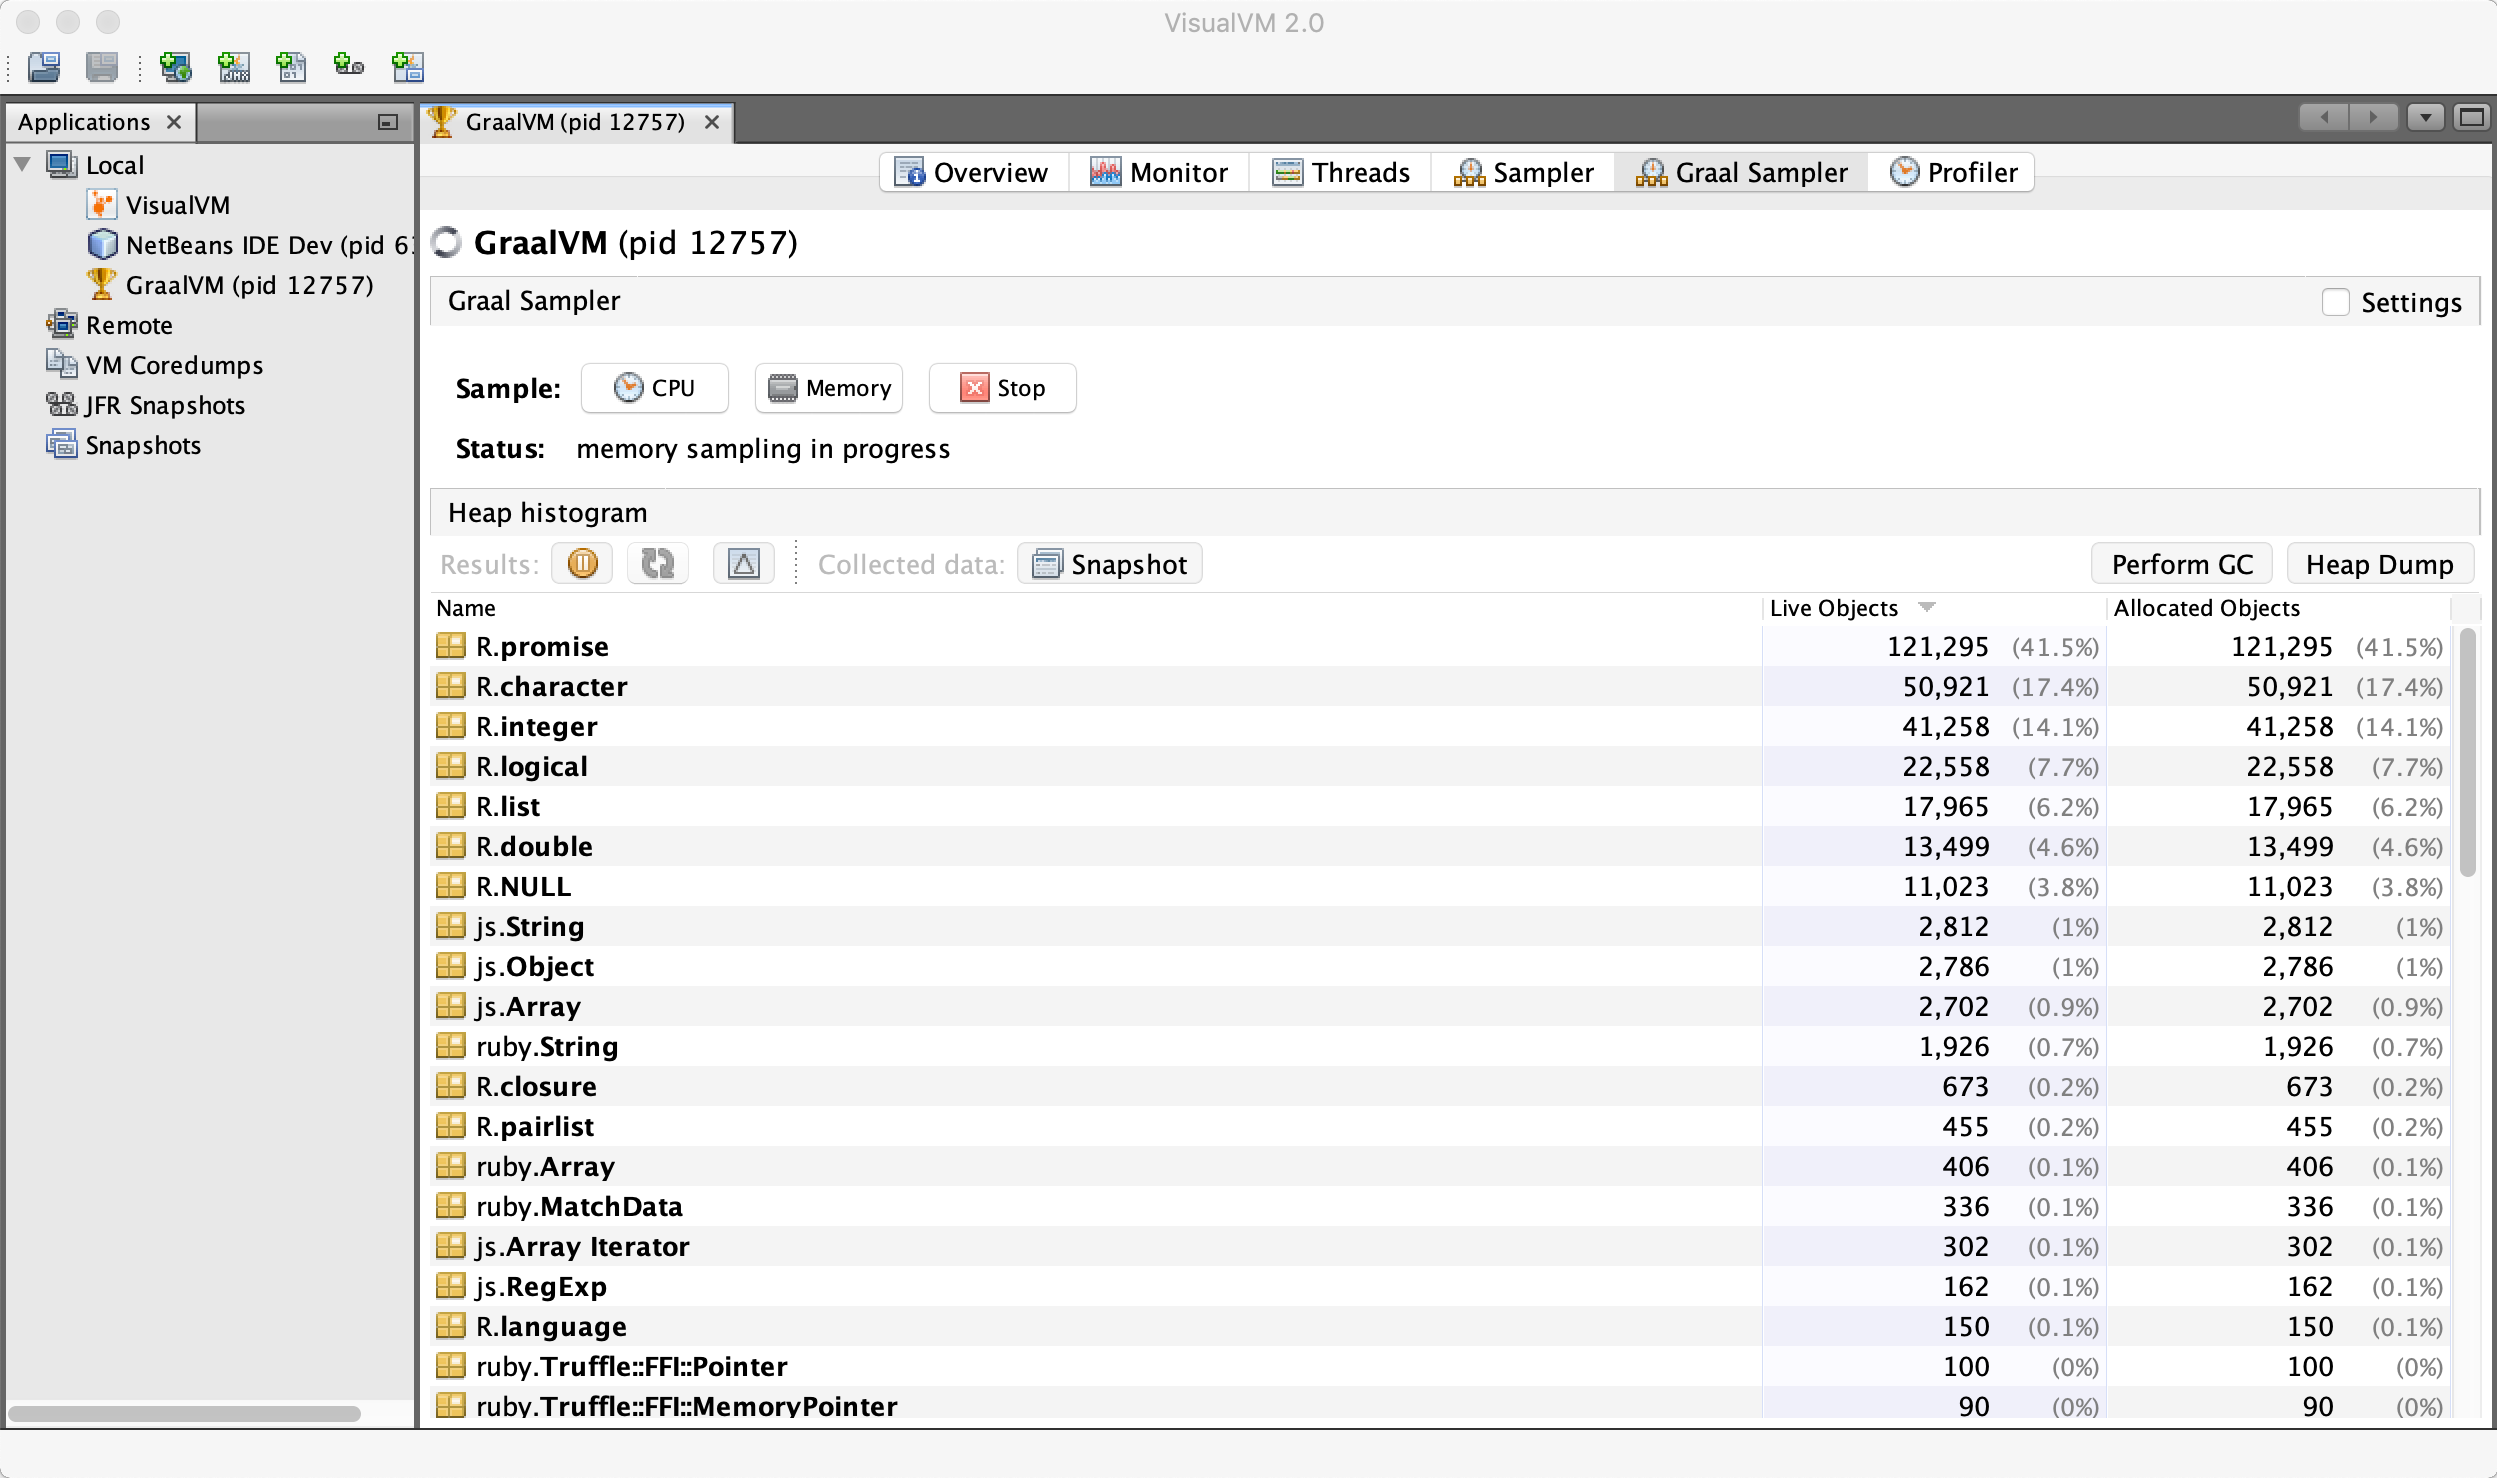Minimize the Applications panel
The width and height of the screenshot is (2497, 1478).
coord(388,122)
